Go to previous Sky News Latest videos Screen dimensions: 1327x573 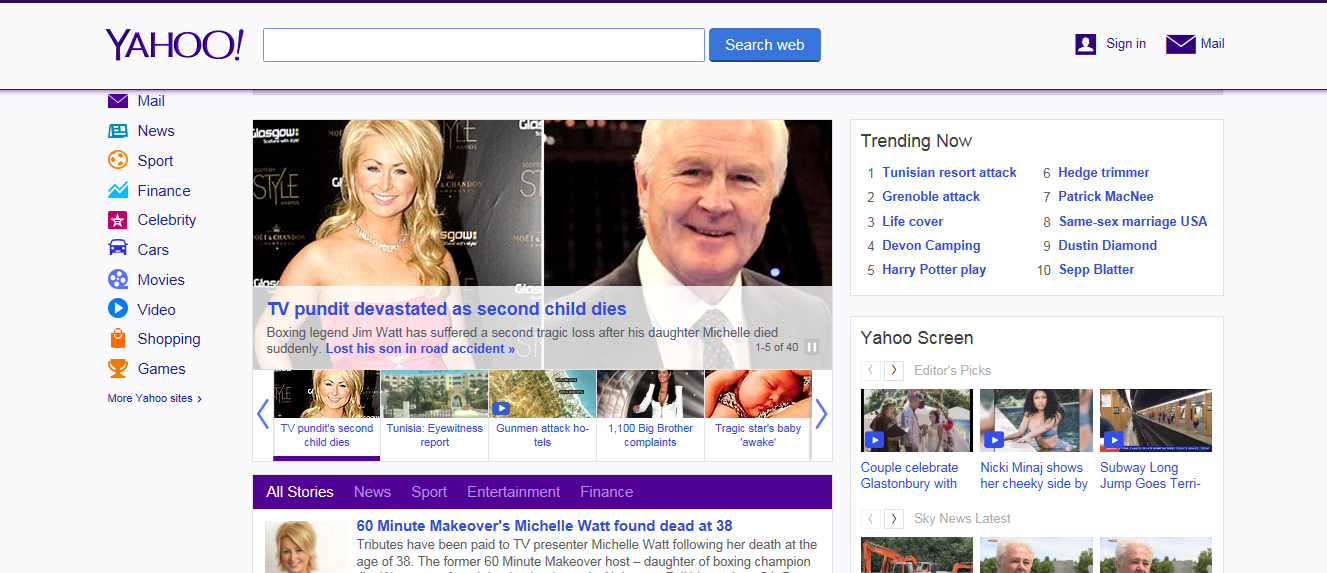(871, 518)
